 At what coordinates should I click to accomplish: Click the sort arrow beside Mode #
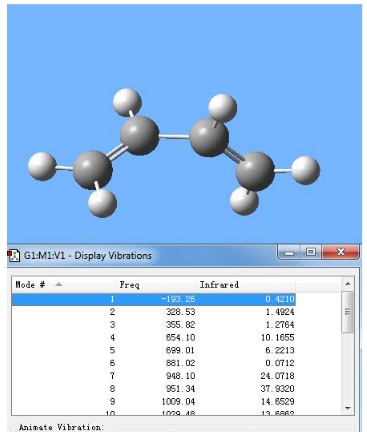tap(58, 284)
